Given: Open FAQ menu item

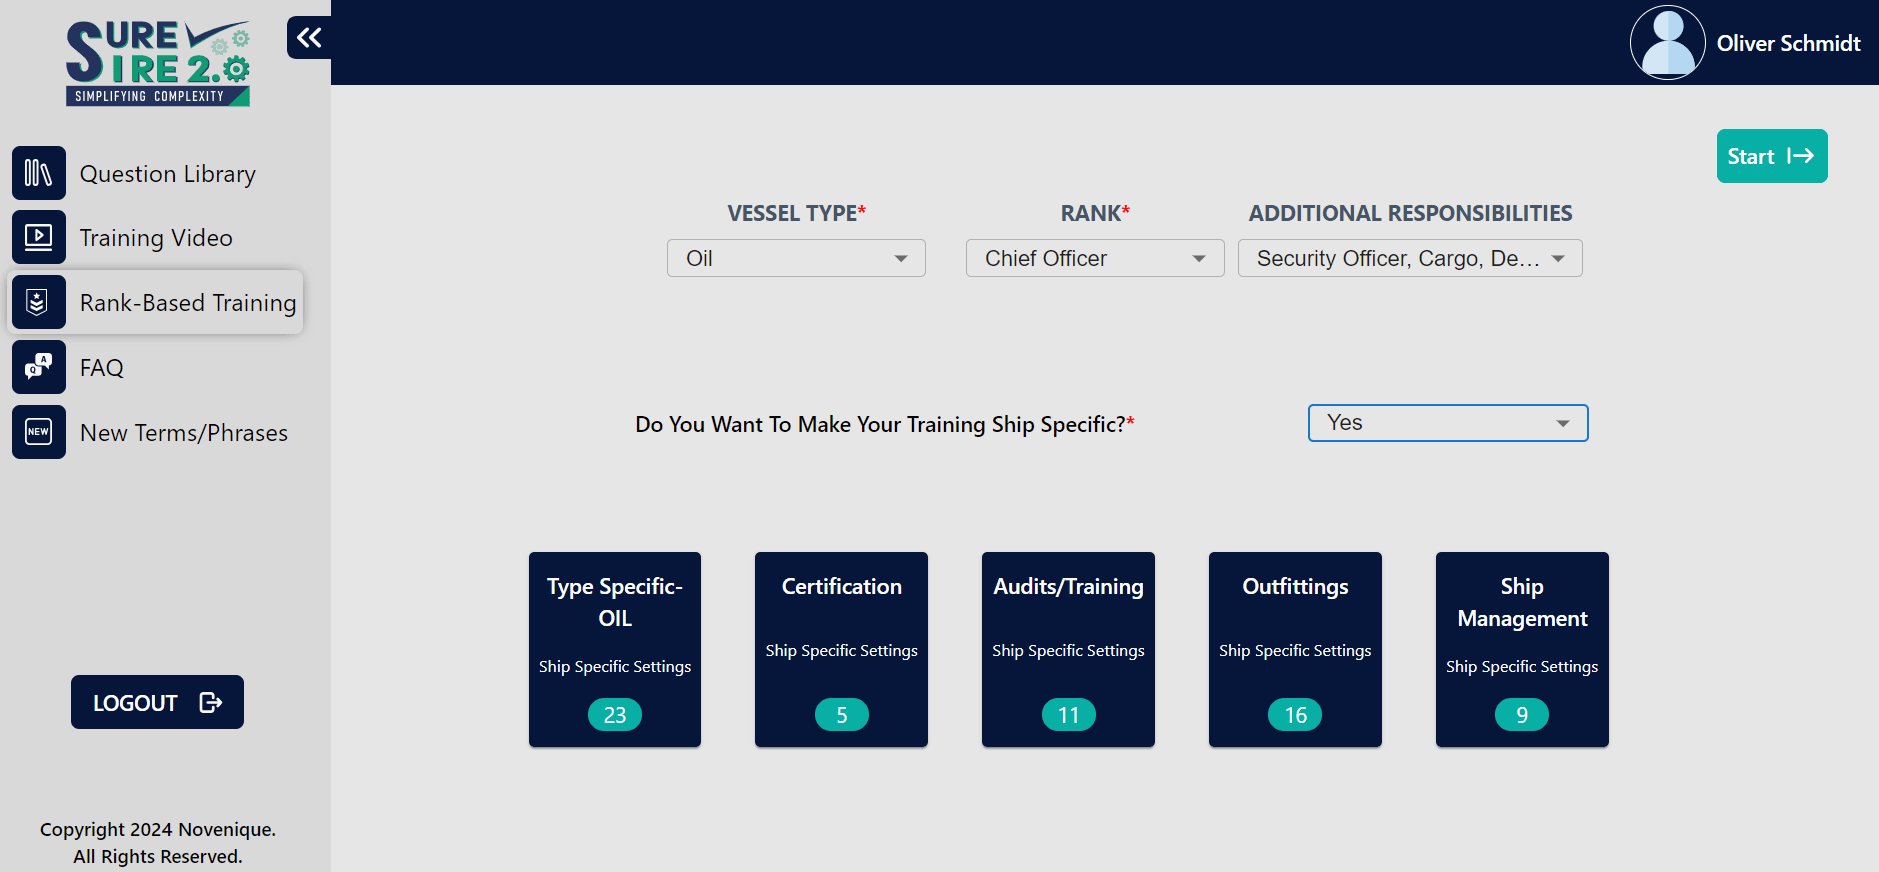Looking at the screenshot, I should pyautogui.click(x=157, y=367).
